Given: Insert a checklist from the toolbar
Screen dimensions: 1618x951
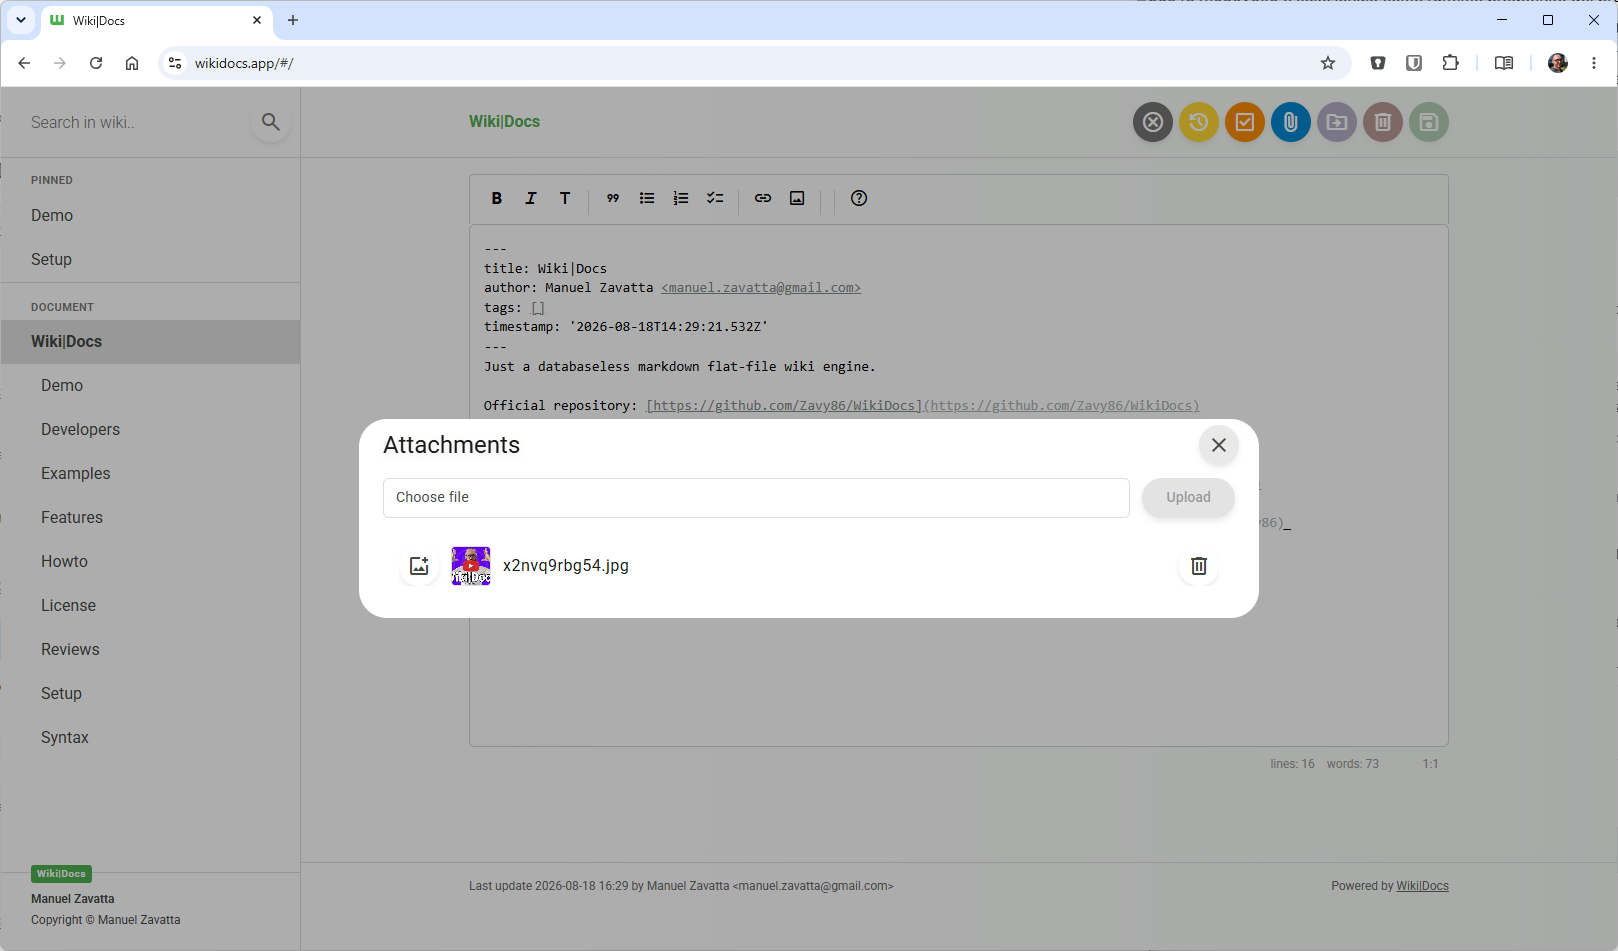Looking at the screenshot, I should pos(715,198).
